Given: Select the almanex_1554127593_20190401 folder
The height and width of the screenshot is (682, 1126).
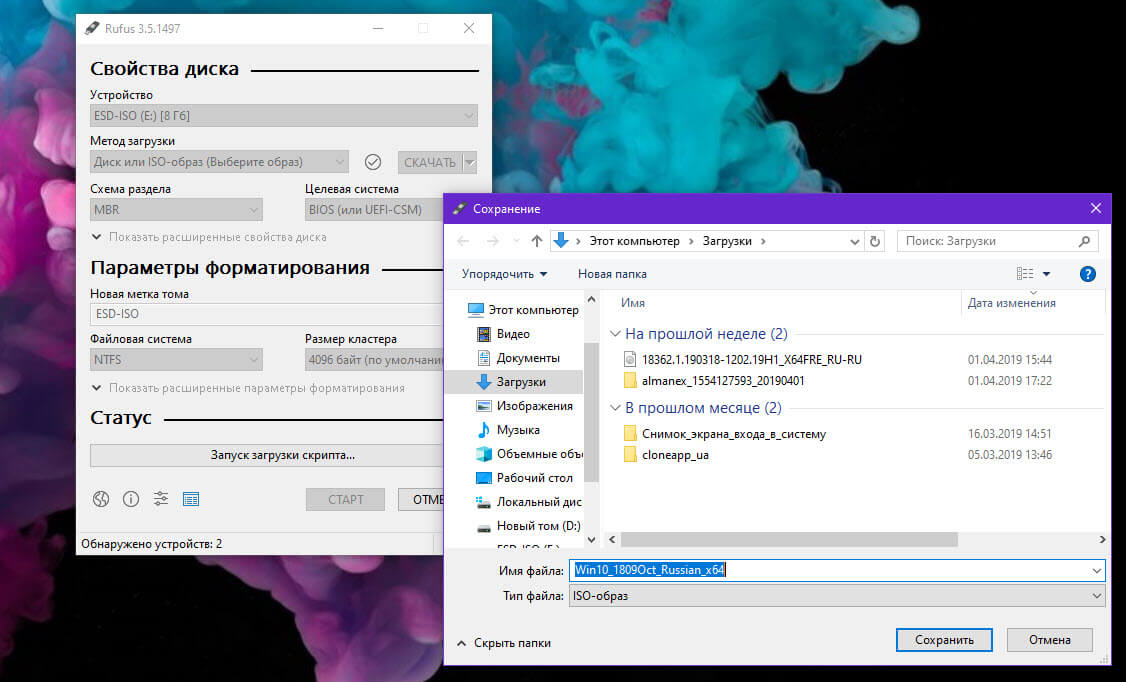Looking at the screenshot, I should (x=722, y=380).
